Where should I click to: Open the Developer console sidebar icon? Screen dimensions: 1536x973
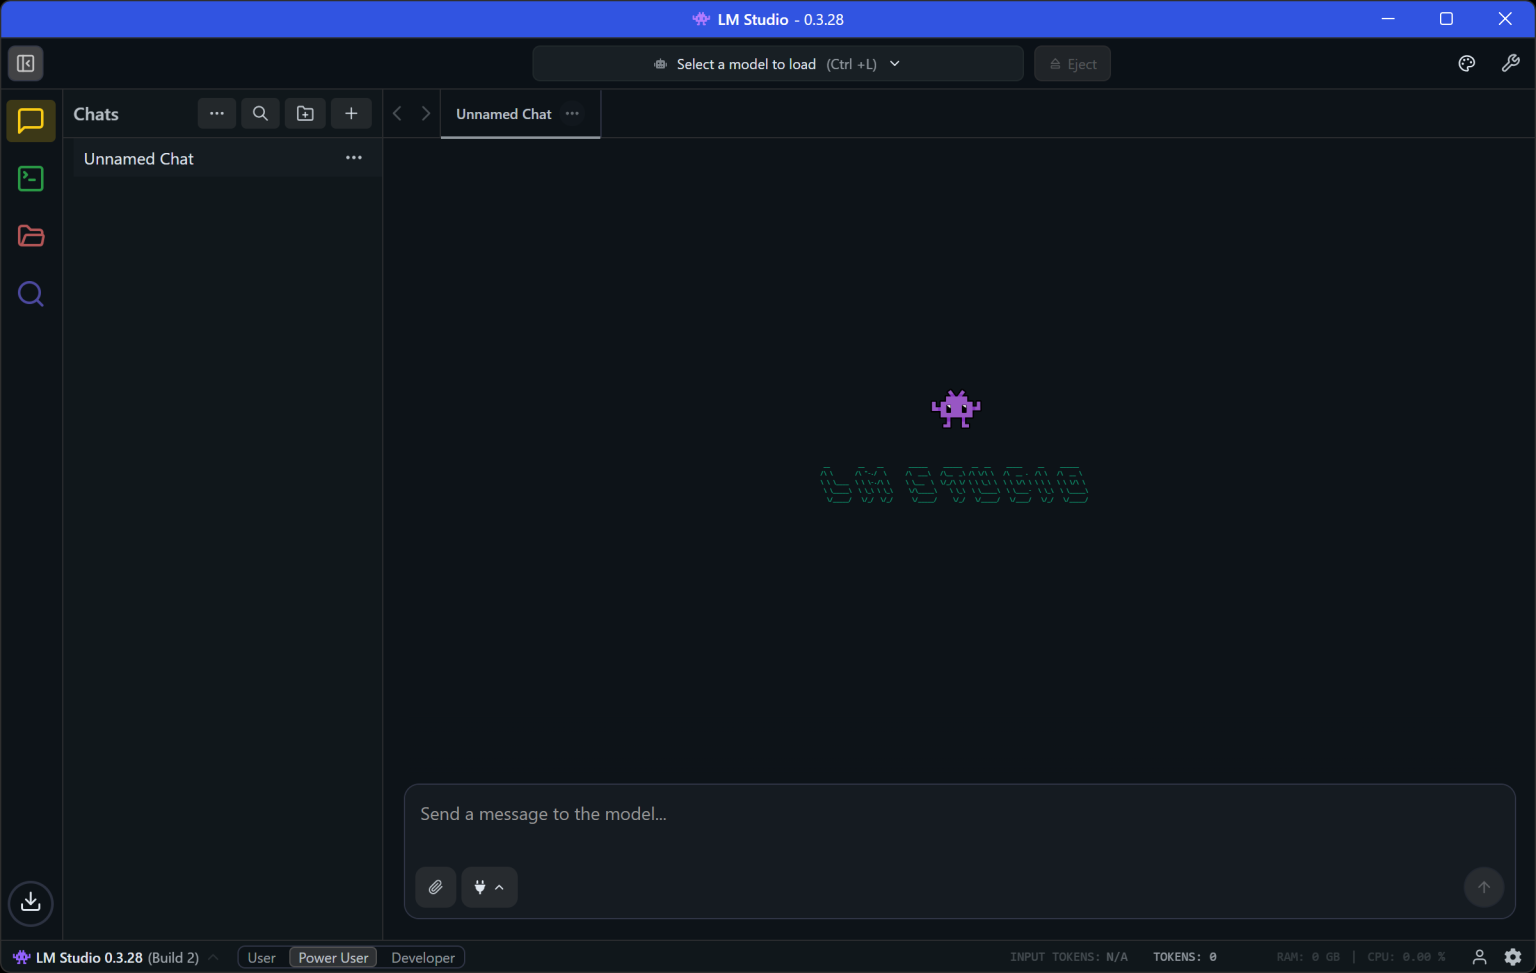point(30,178)
